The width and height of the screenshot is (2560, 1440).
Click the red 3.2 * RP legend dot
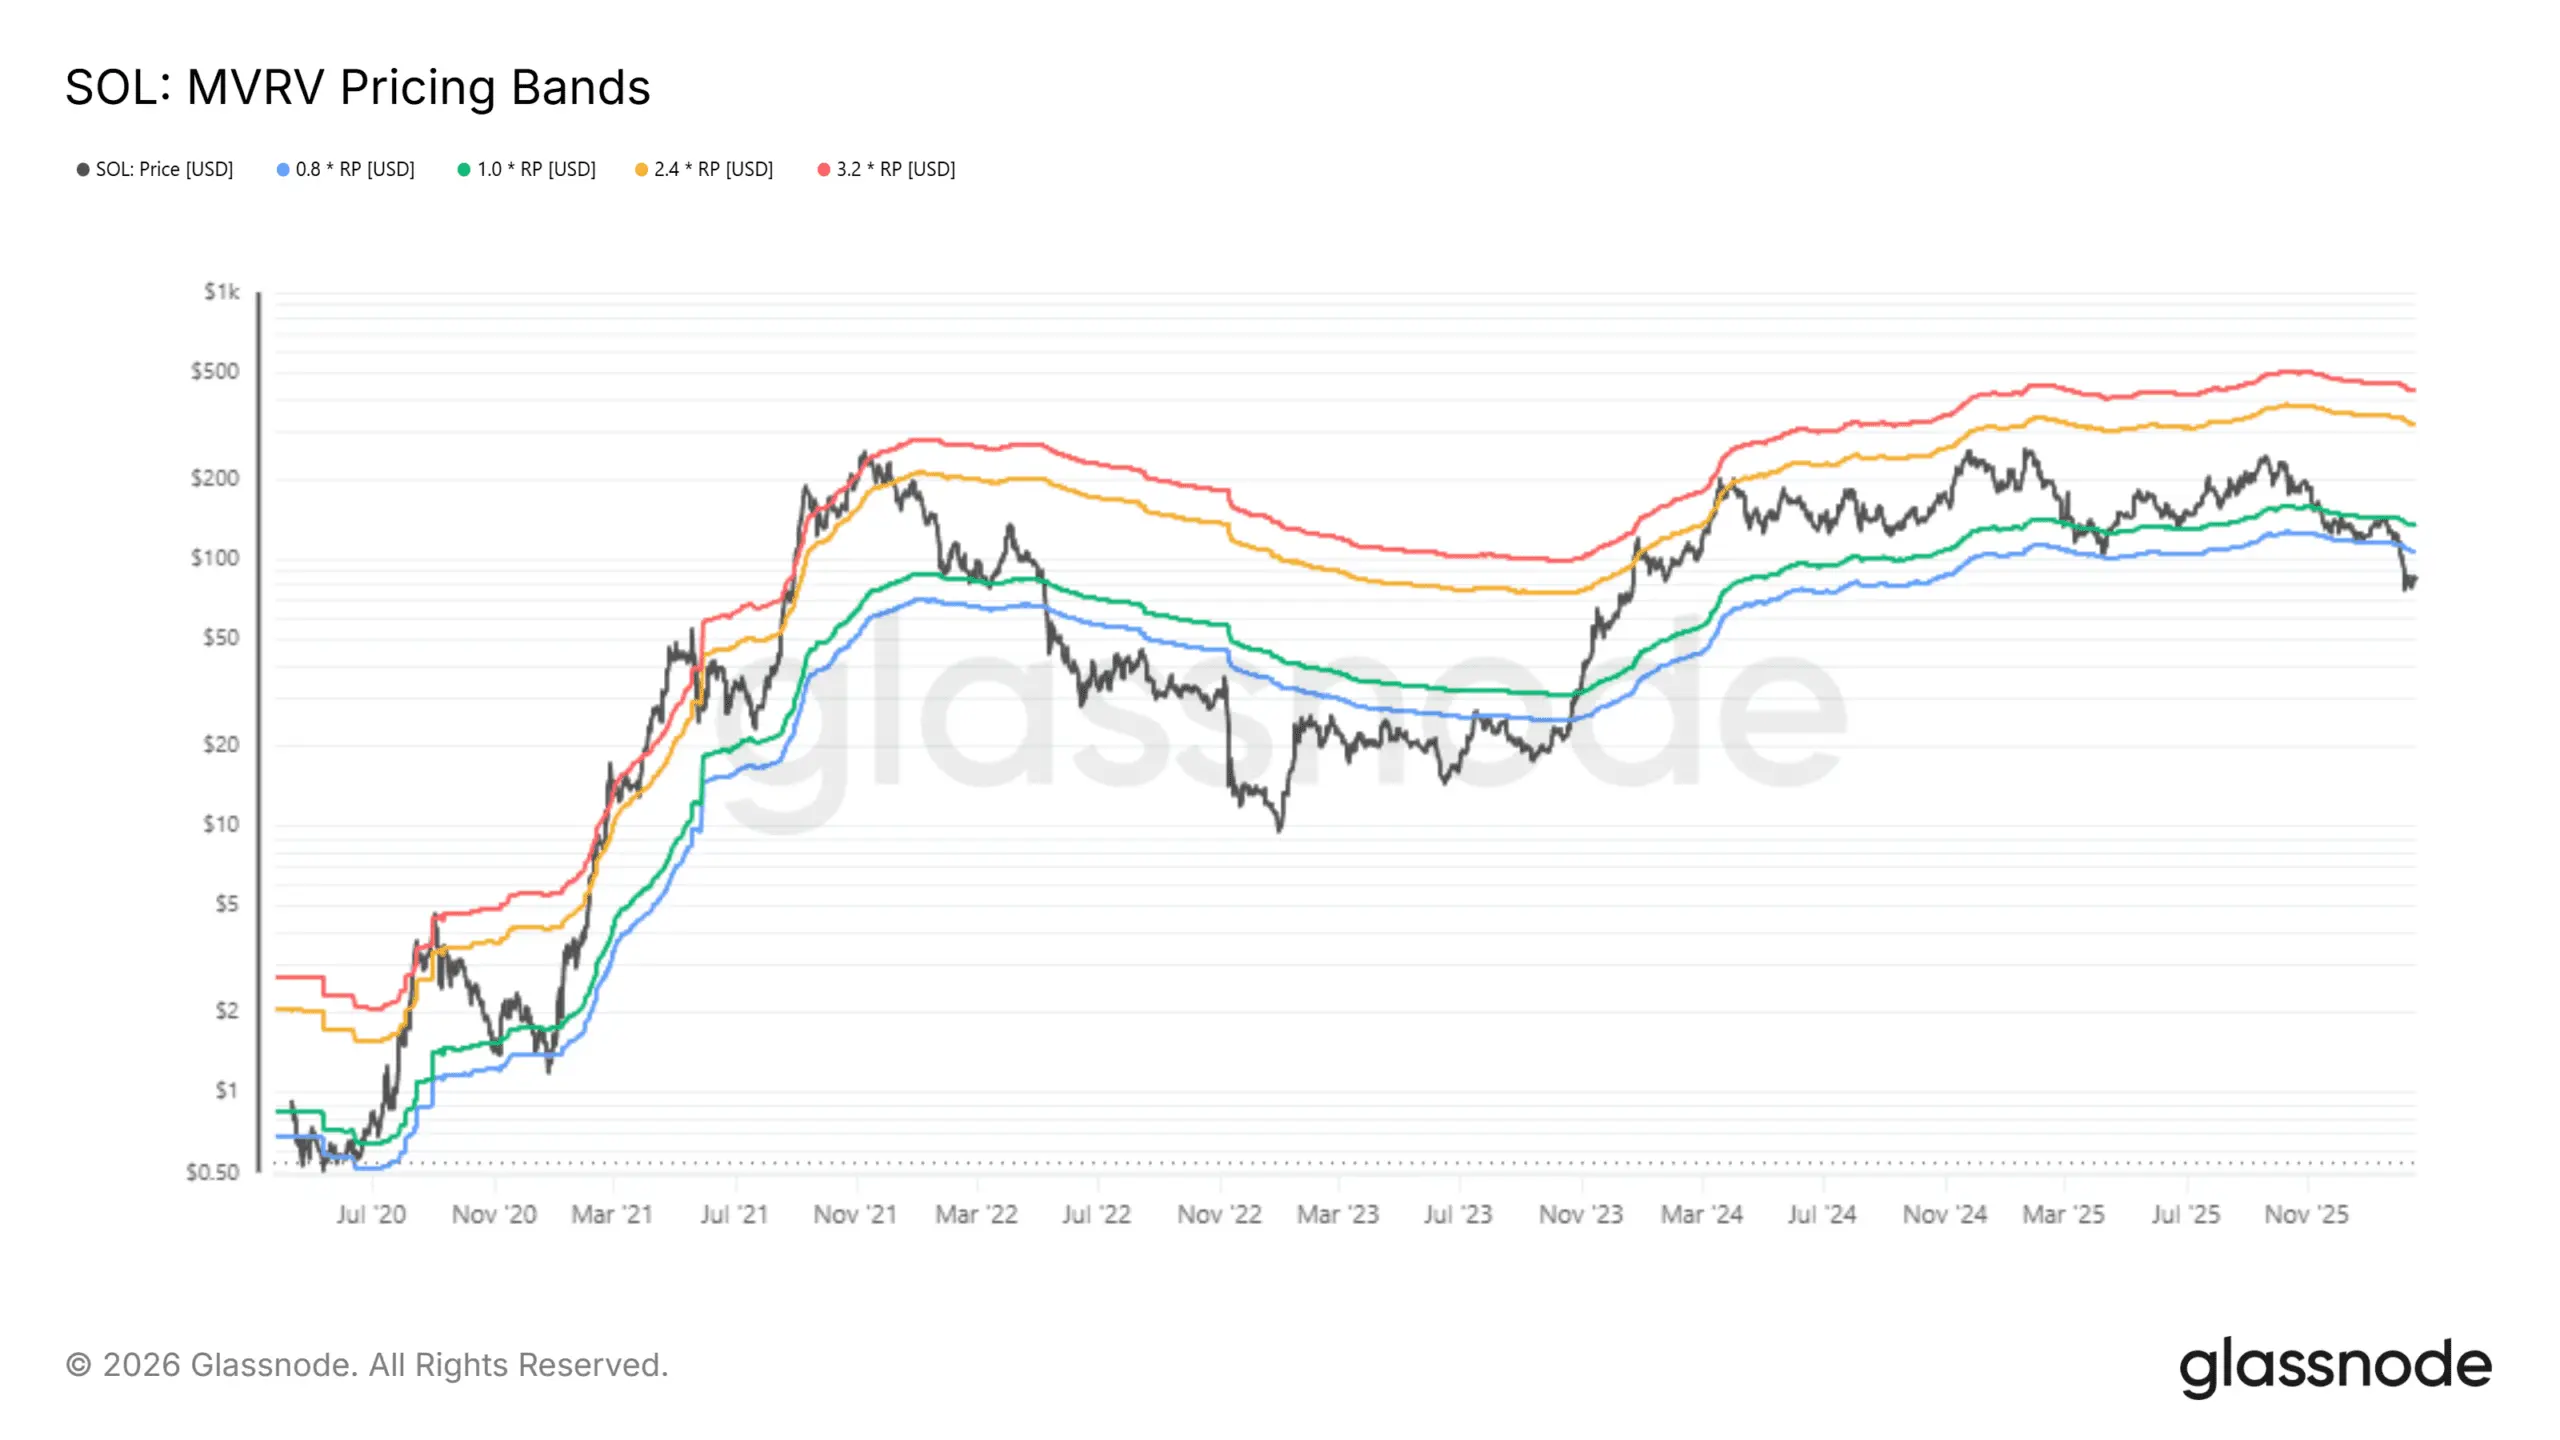click(x=824, y=170)
